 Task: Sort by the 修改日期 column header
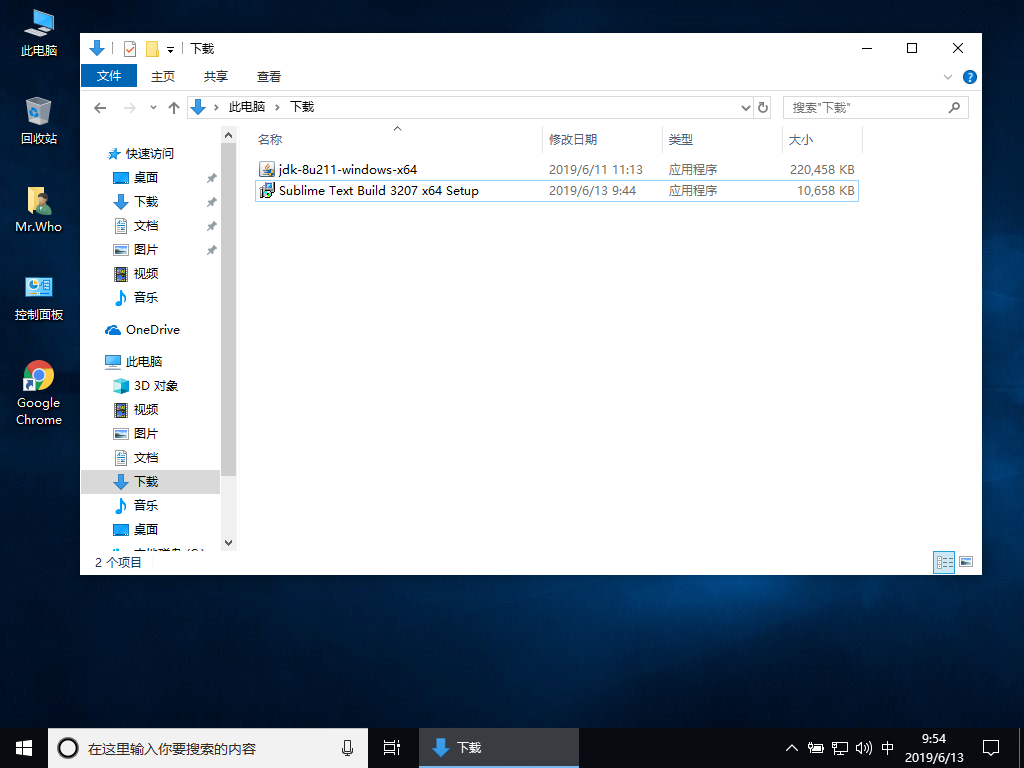(602, 139)
